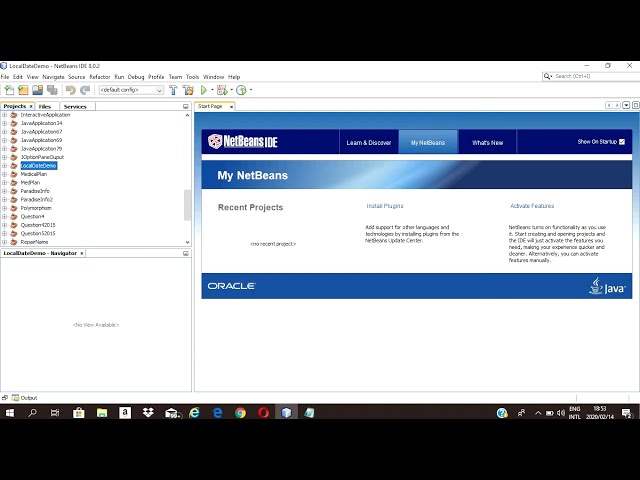Open the Learn & Discover tab
The image size is (640, 480).
[369, 142]
